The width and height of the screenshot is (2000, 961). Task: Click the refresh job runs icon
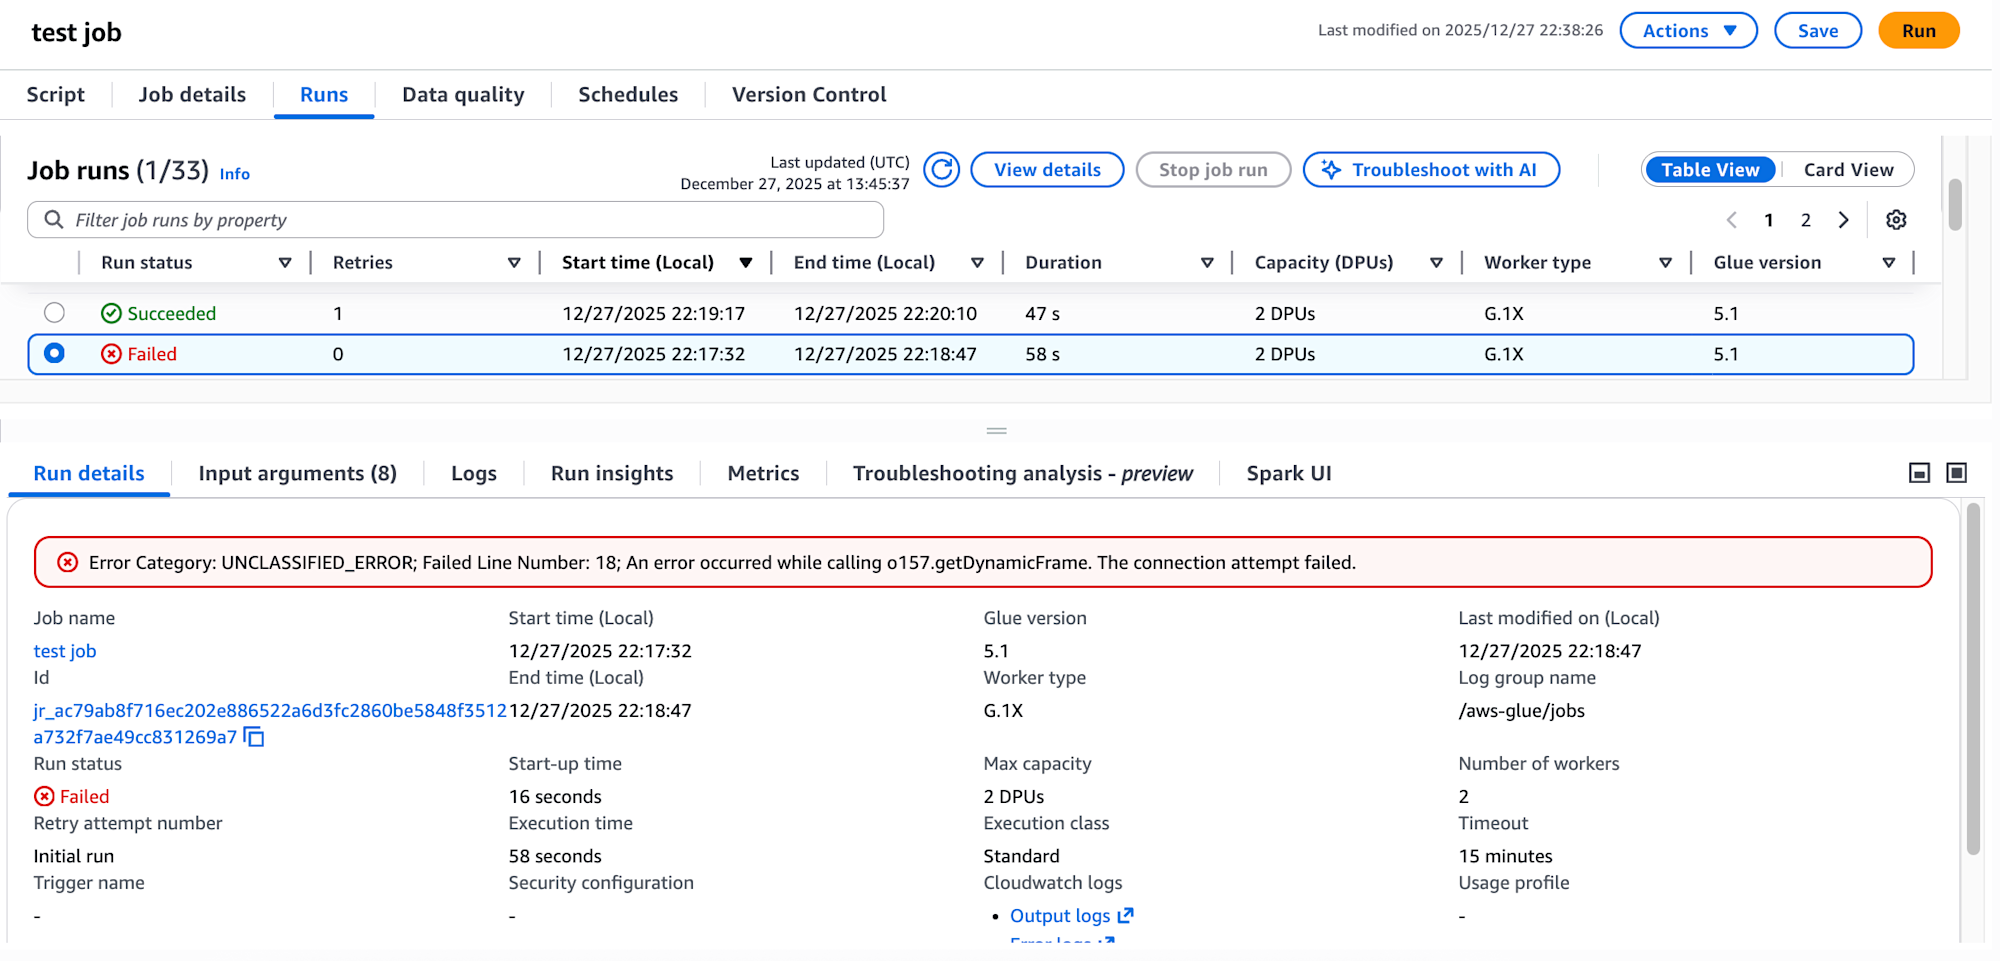(941, 170)
